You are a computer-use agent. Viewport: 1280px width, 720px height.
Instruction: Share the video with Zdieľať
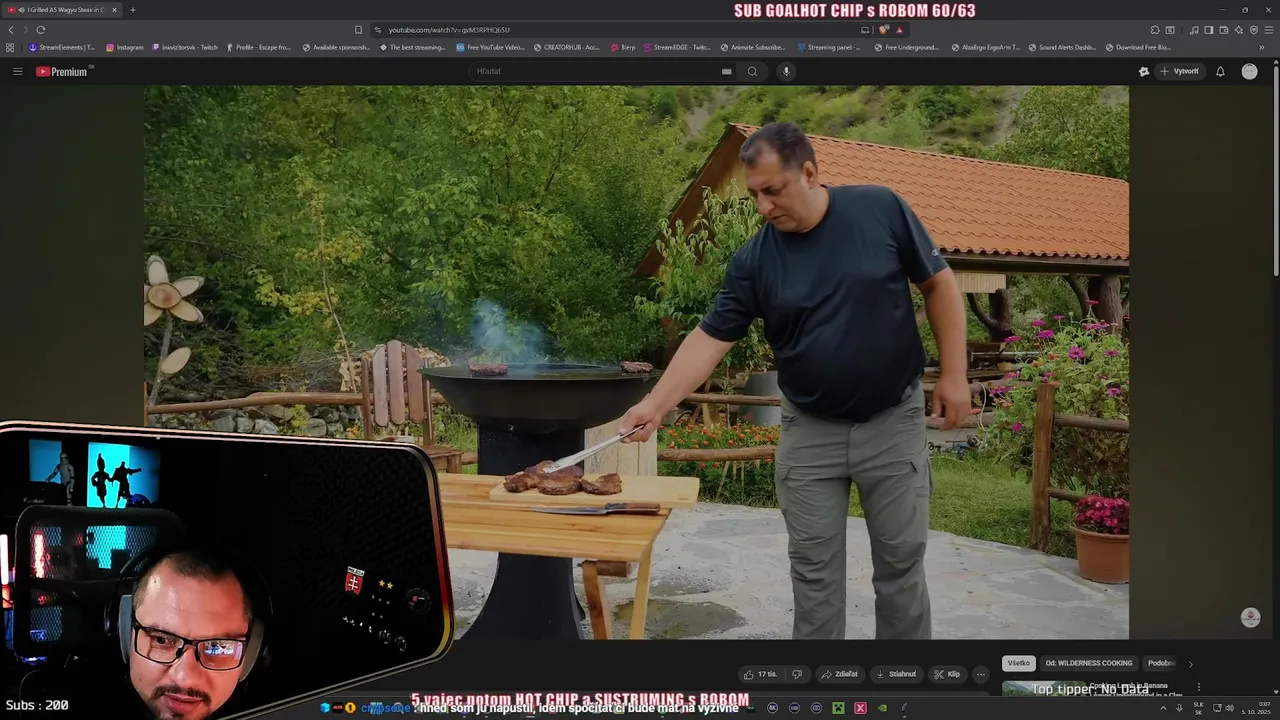840,674
